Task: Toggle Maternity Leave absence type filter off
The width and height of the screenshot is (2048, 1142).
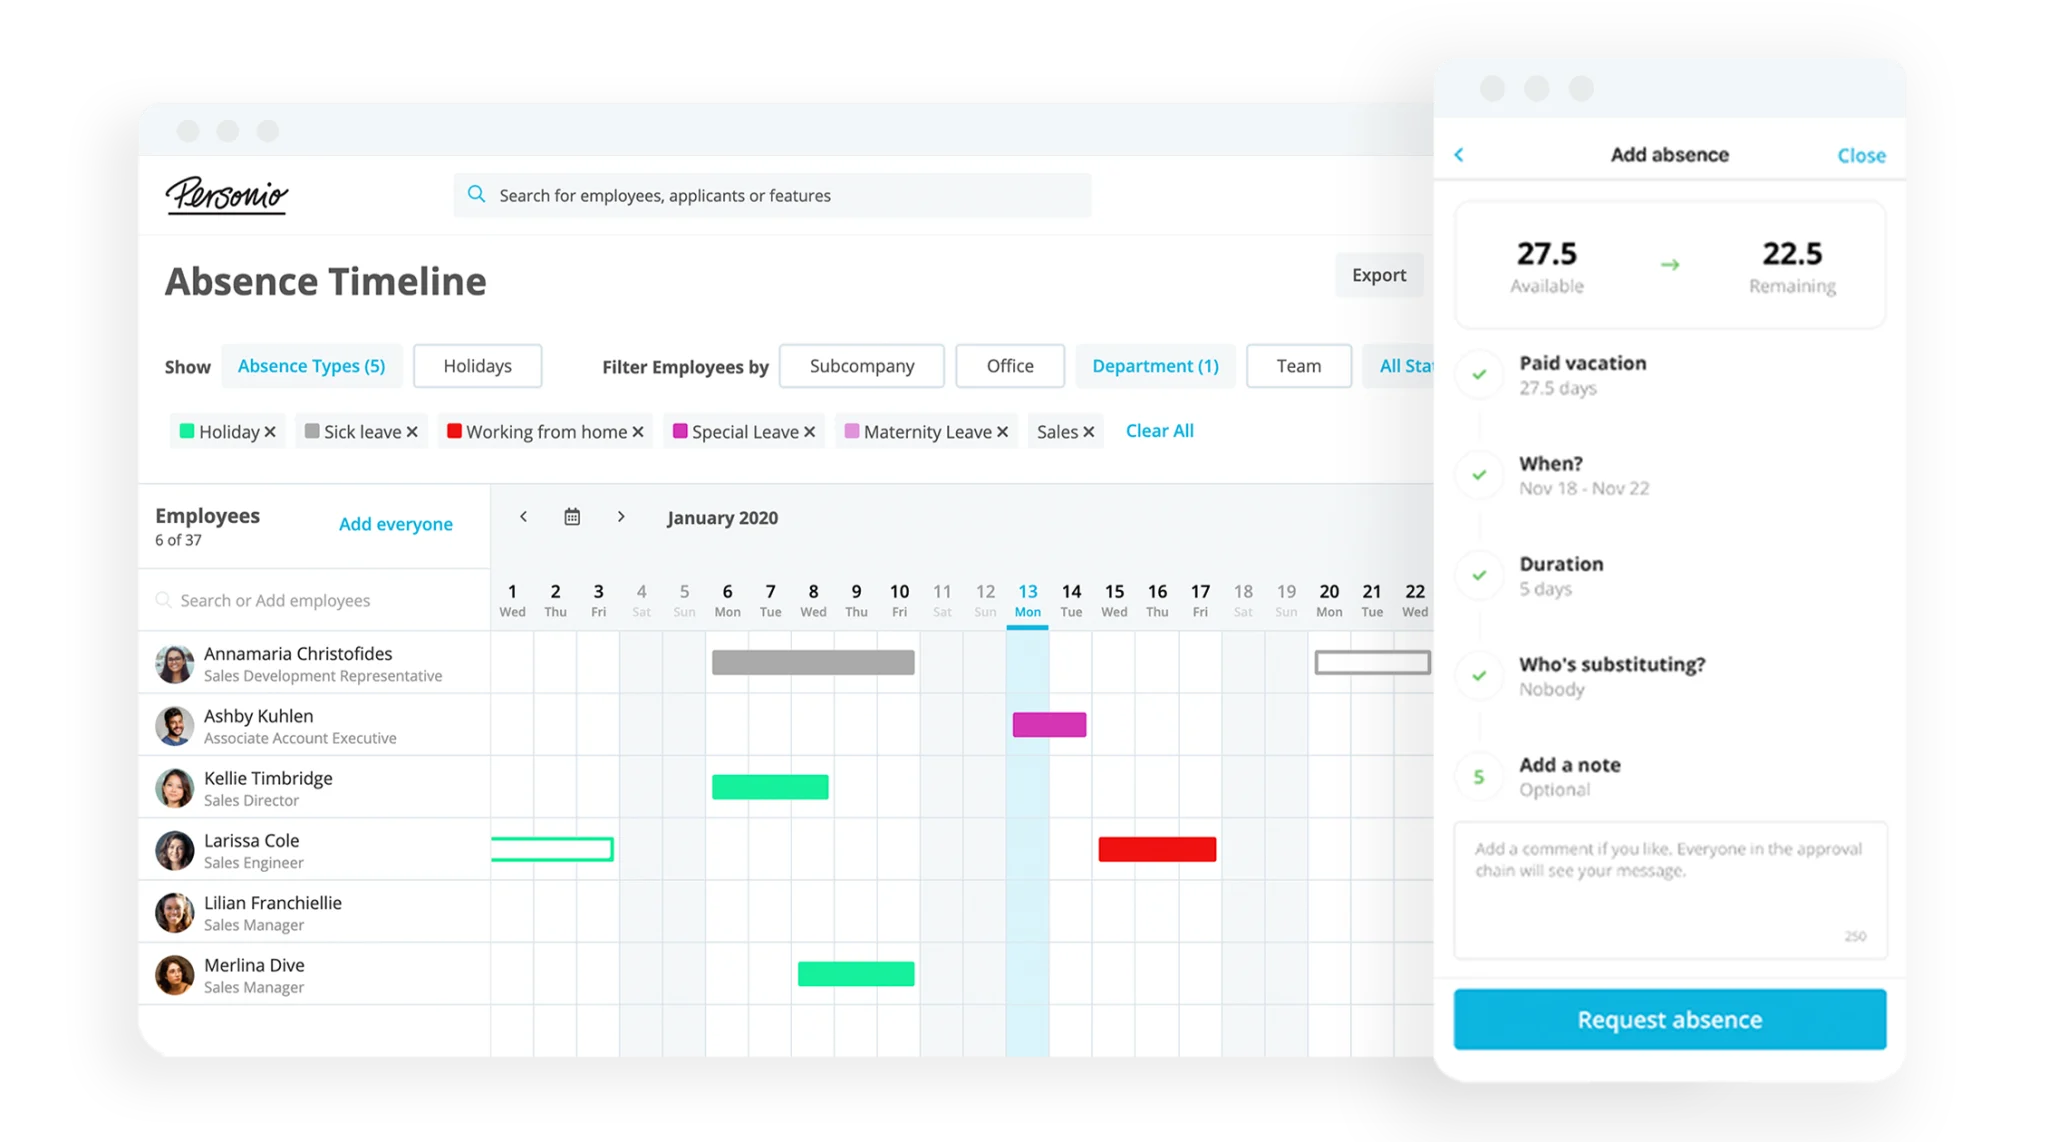Action: click(1002, 430)
